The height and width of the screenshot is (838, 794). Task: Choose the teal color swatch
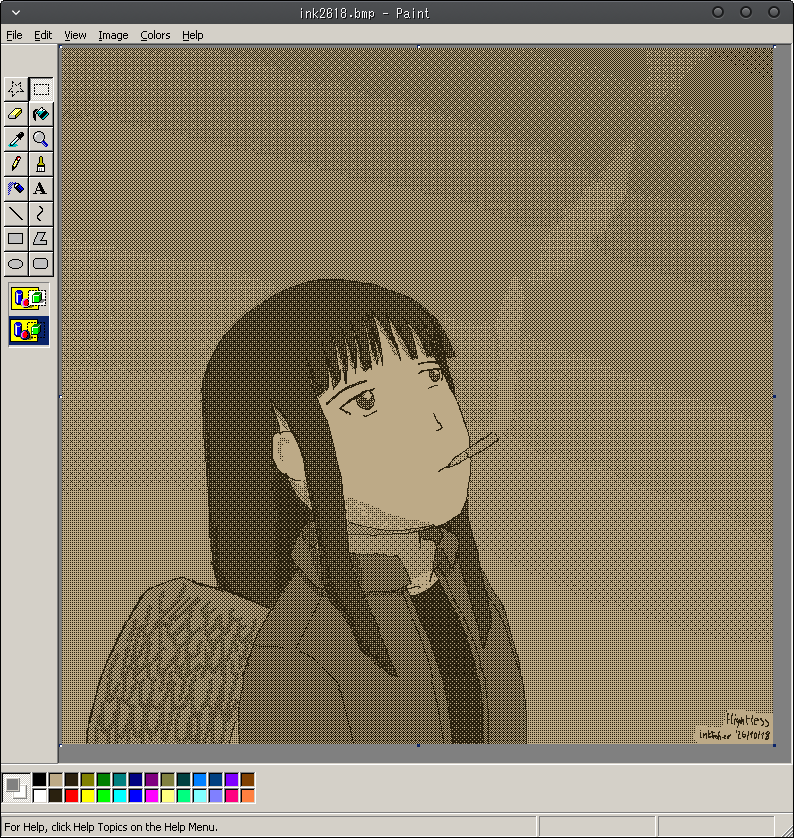click(120, 780)
